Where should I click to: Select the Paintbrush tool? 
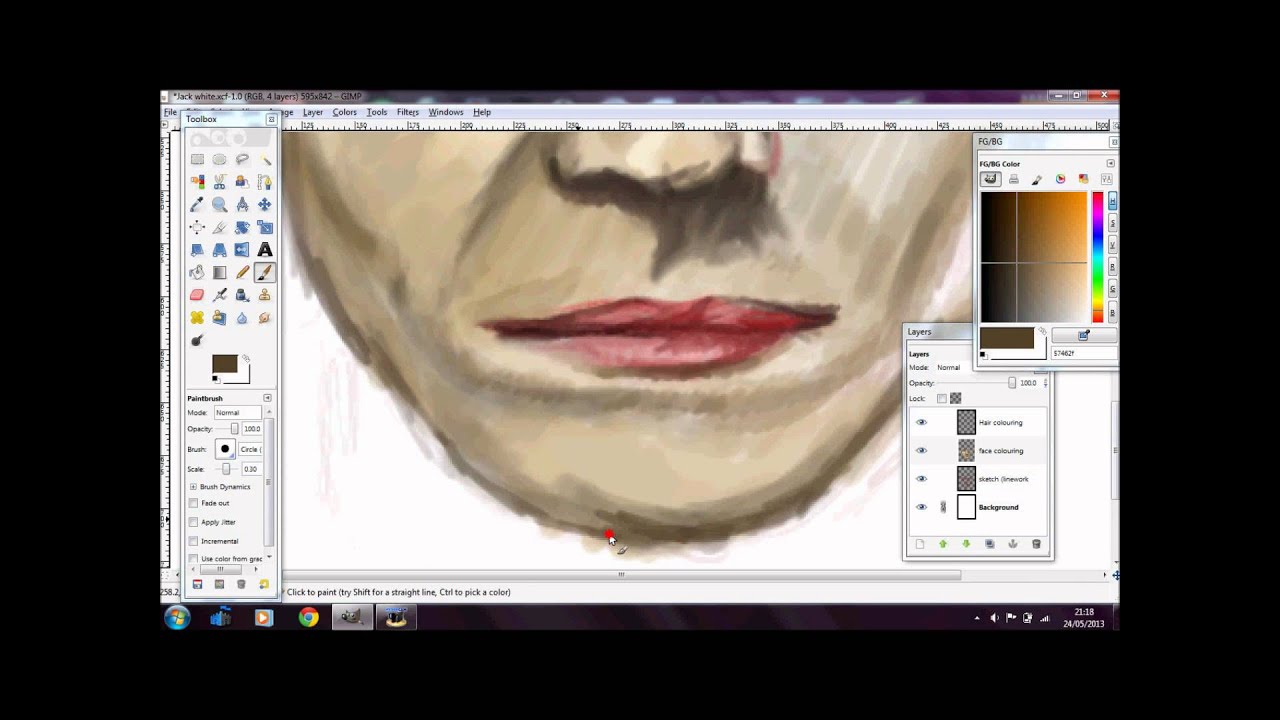(265, 273)
